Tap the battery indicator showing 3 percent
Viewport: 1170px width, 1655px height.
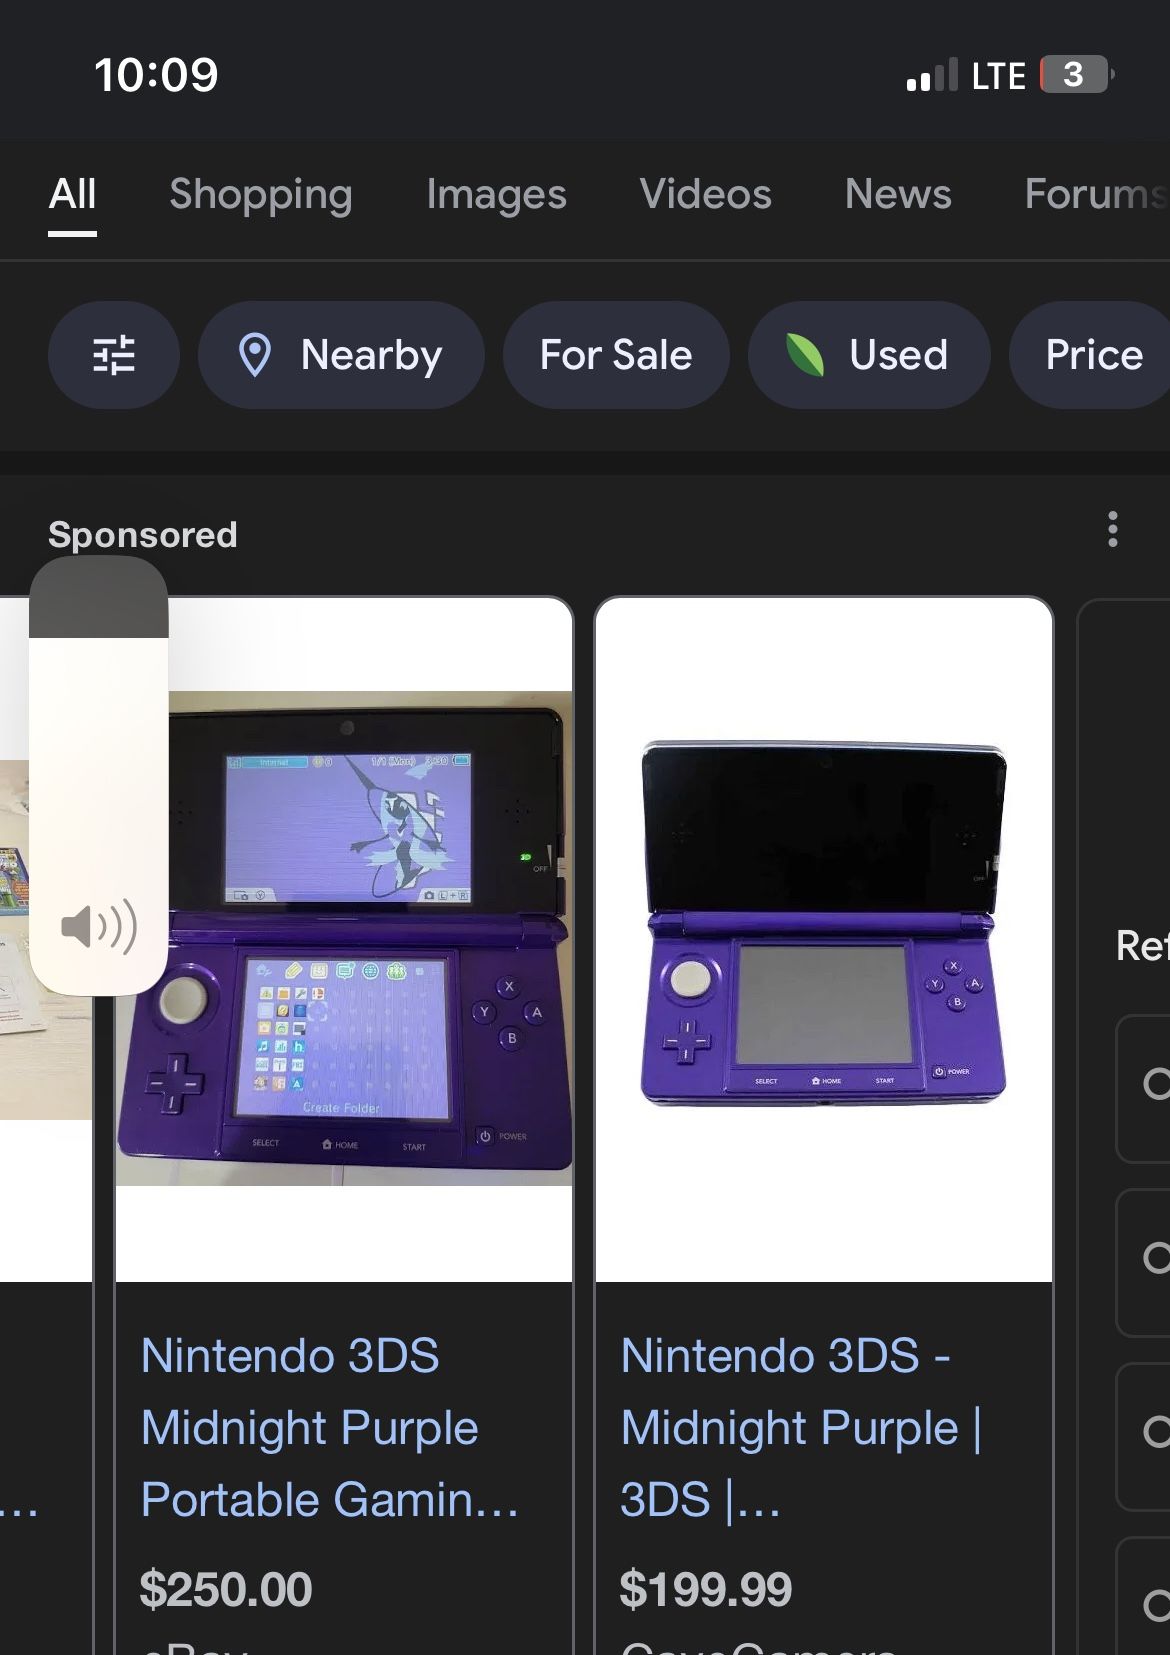point(1074,74)
